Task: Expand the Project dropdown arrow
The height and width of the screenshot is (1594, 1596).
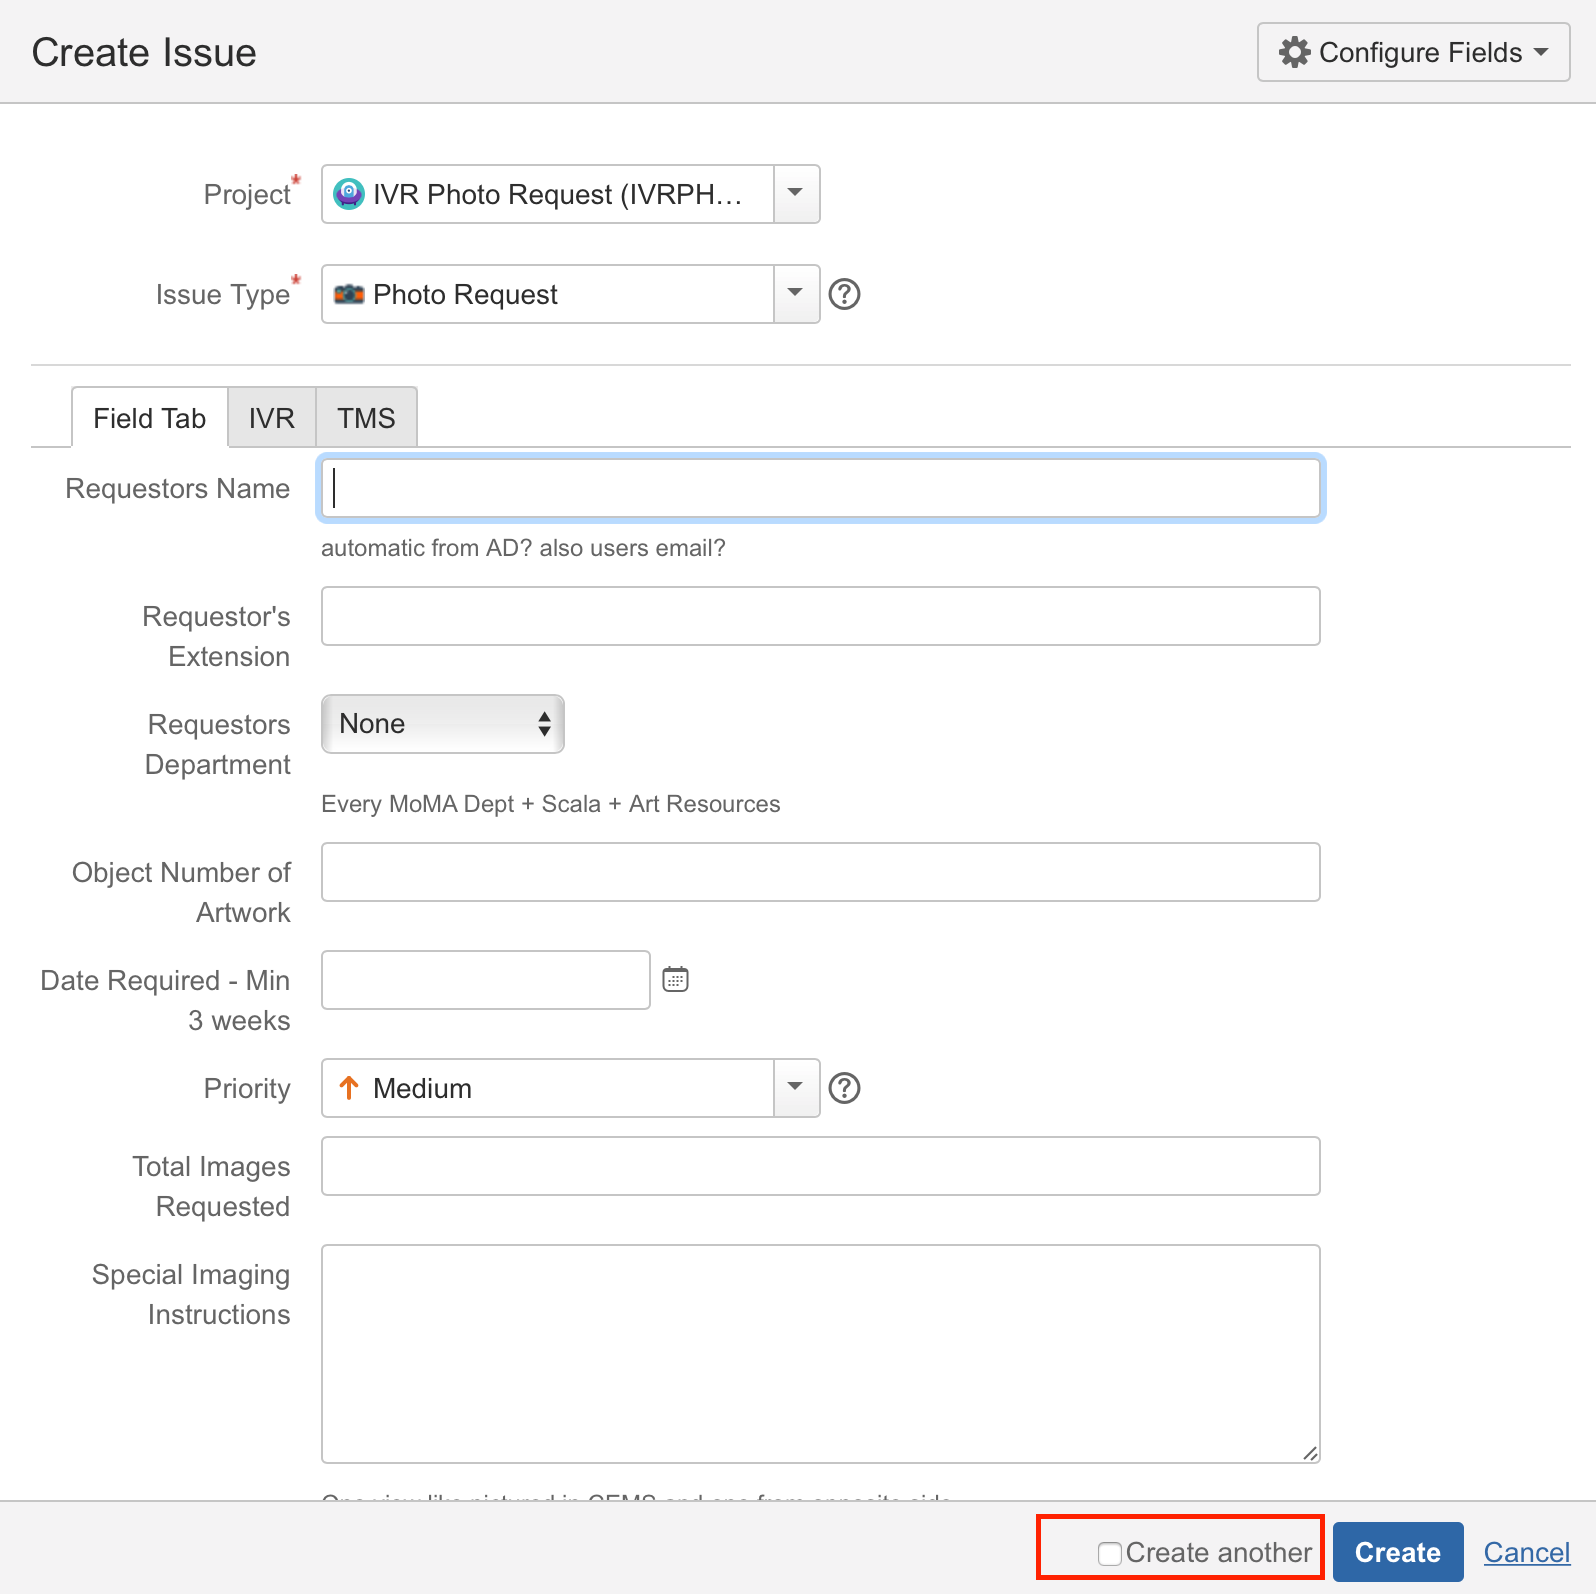Action: click(796, 194)
